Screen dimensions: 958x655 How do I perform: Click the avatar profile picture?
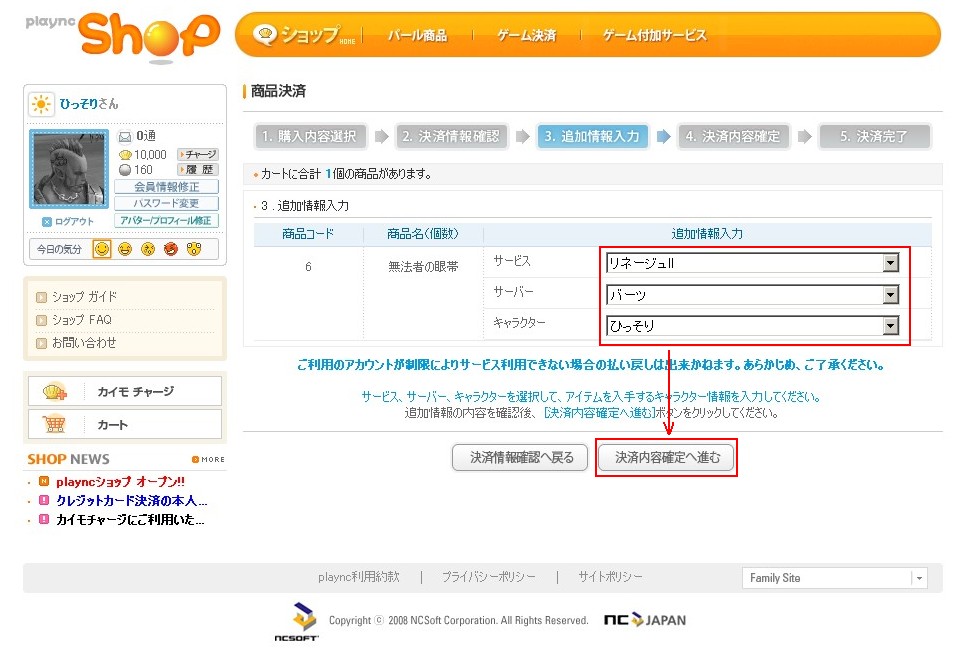click(69, 169)
